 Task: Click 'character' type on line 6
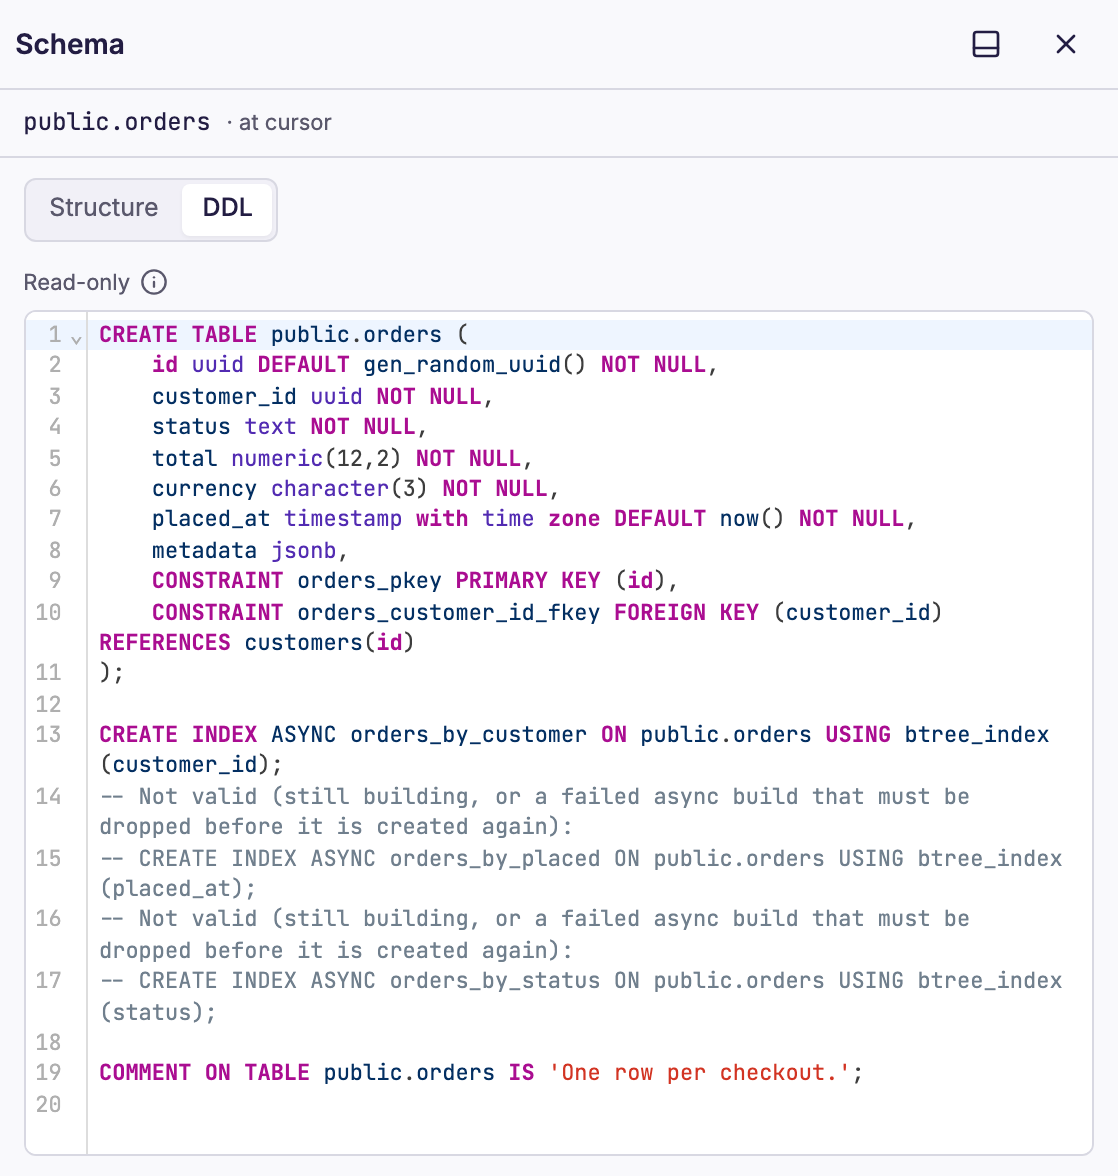[330, 489]
